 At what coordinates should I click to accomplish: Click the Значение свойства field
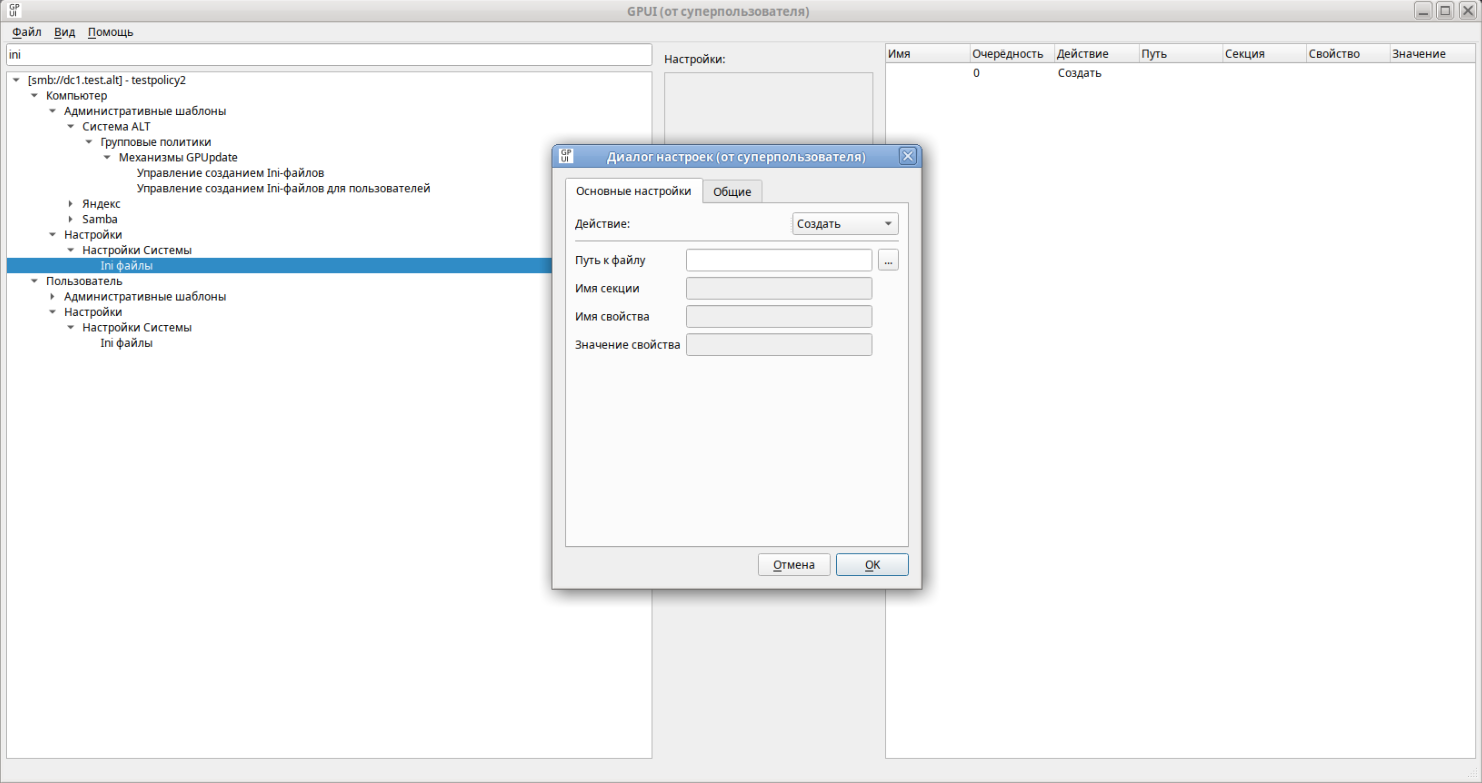(x=779, y=344)
